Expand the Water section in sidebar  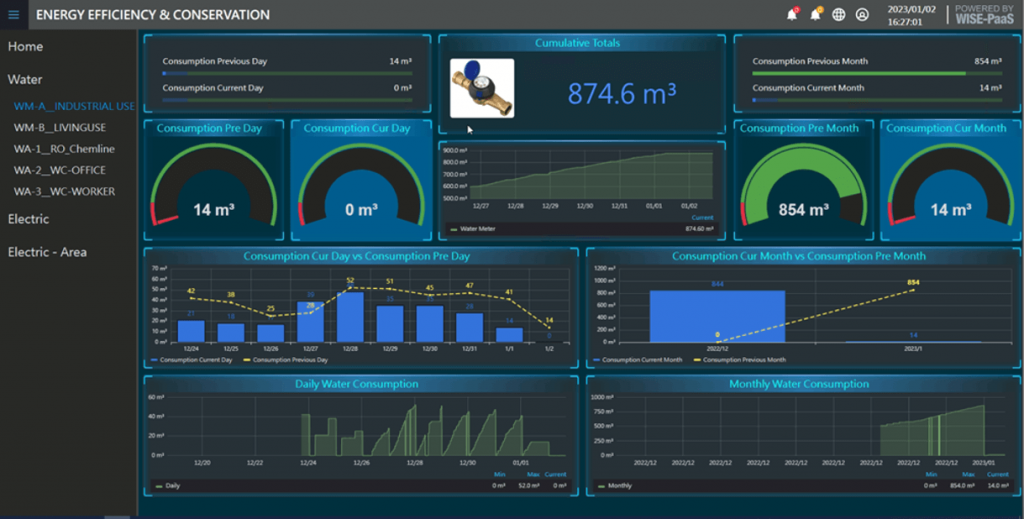pos(25,79)
